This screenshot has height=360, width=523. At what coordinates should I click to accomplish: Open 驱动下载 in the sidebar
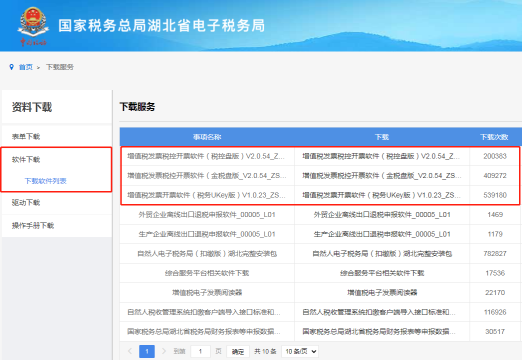click(x=26, y=203)
